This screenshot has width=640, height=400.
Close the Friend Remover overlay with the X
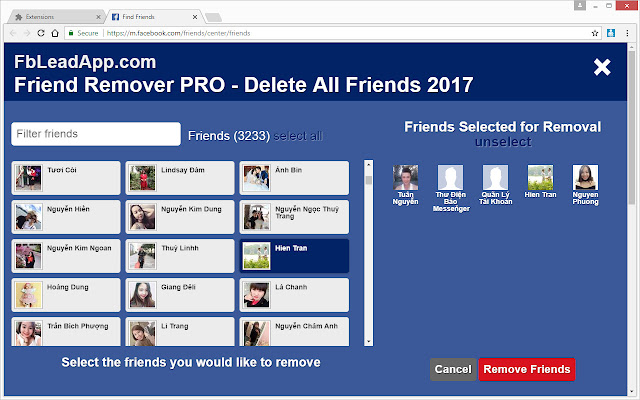(602, 67)
